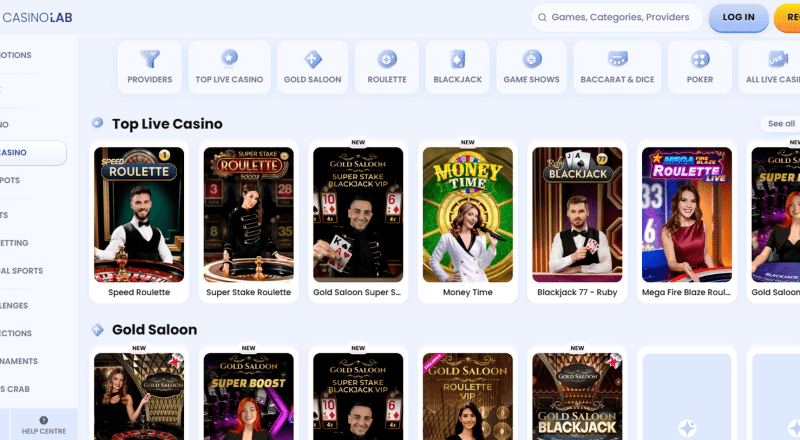Open the Help Centre question icon
The width and height of the screenshot is (800, 440).
pyautogui.click(x=44, y=420)
